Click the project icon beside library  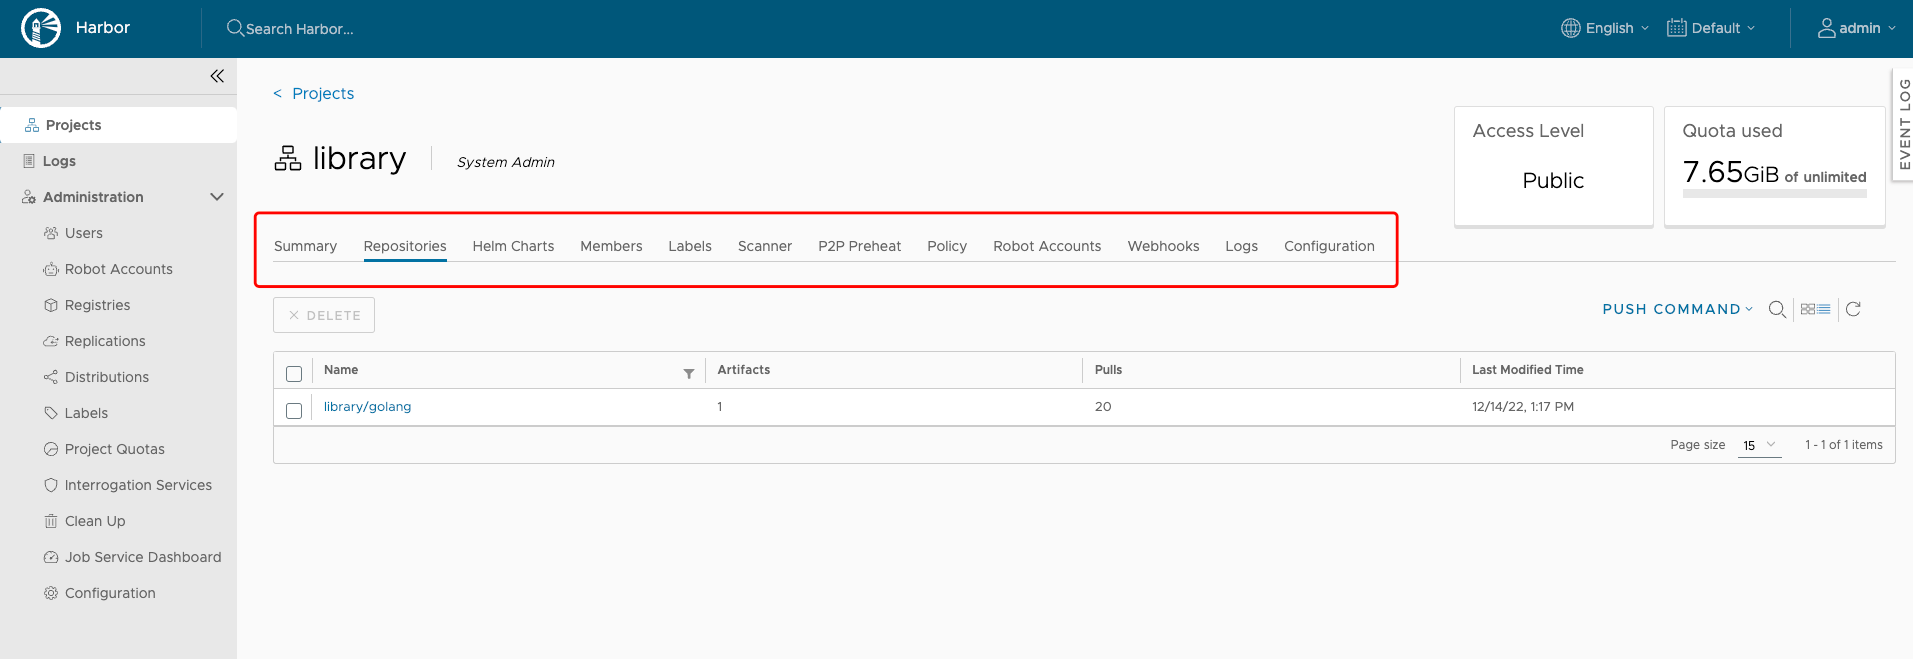[288, 158]
